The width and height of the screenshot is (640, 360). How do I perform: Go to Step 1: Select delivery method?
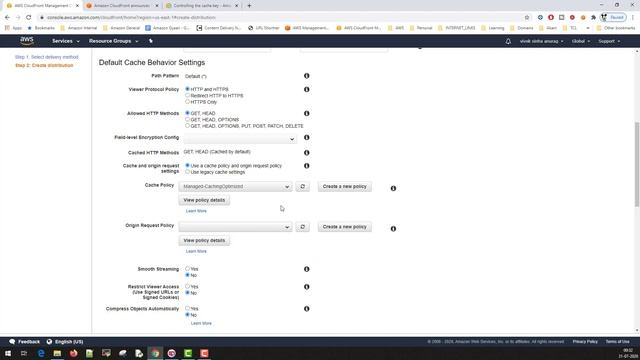coord(47,57)
